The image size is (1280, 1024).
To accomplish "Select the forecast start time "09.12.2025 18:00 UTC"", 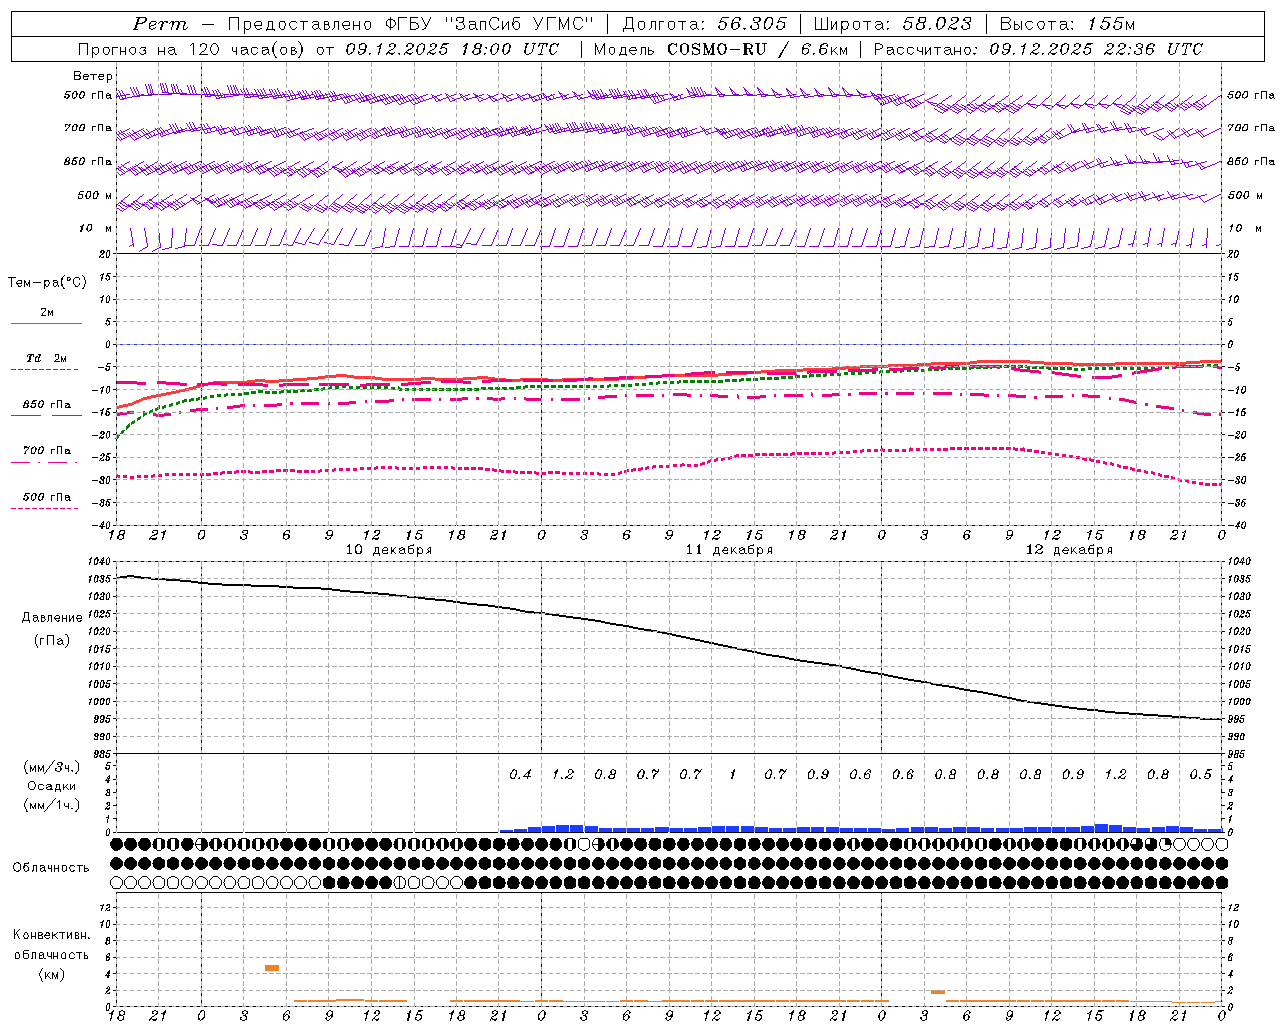I will (452, 49).
